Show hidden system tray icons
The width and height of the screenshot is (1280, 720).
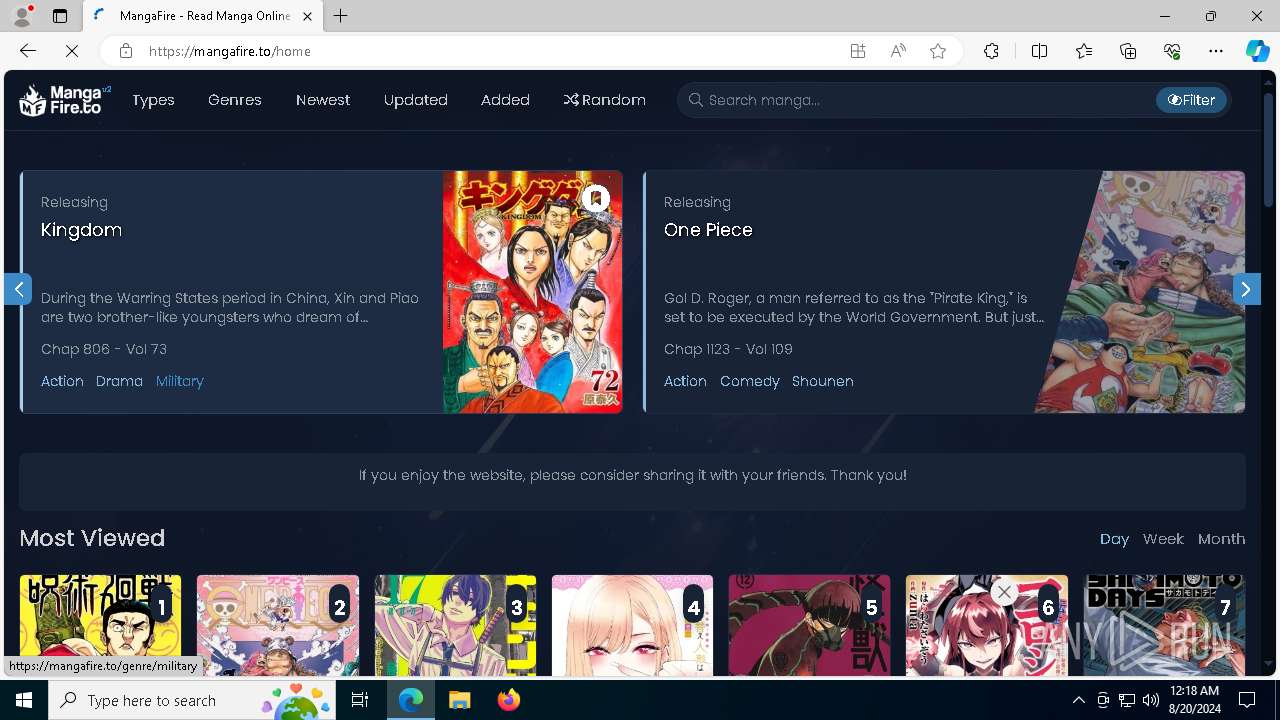1079,700
